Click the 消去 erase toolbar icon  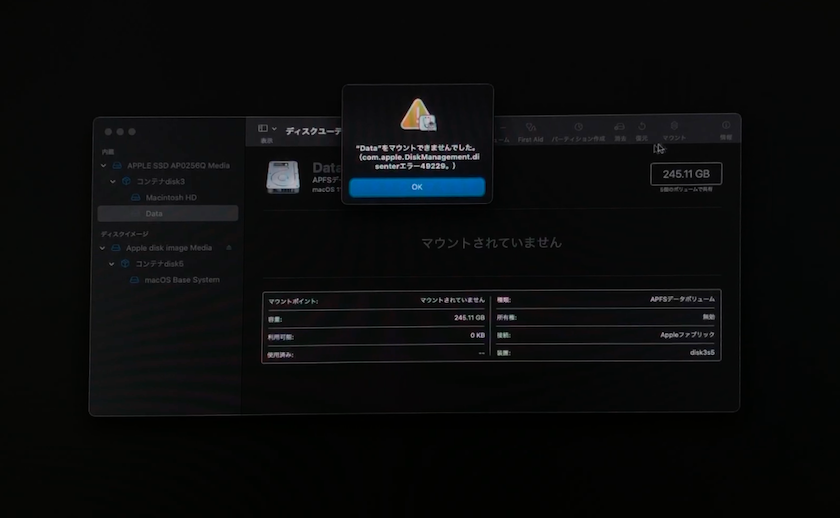point(619,127)
